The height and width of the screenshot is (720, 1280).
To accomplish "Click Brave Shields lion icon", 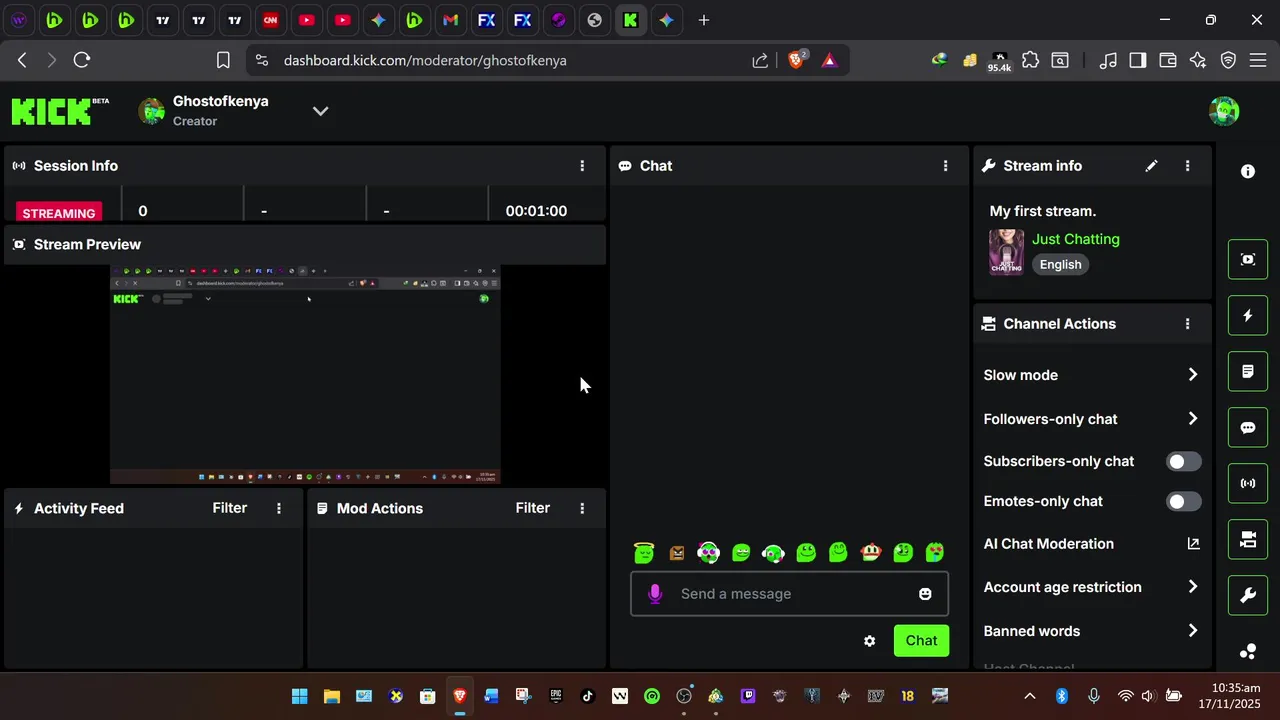I will [796, 60].
